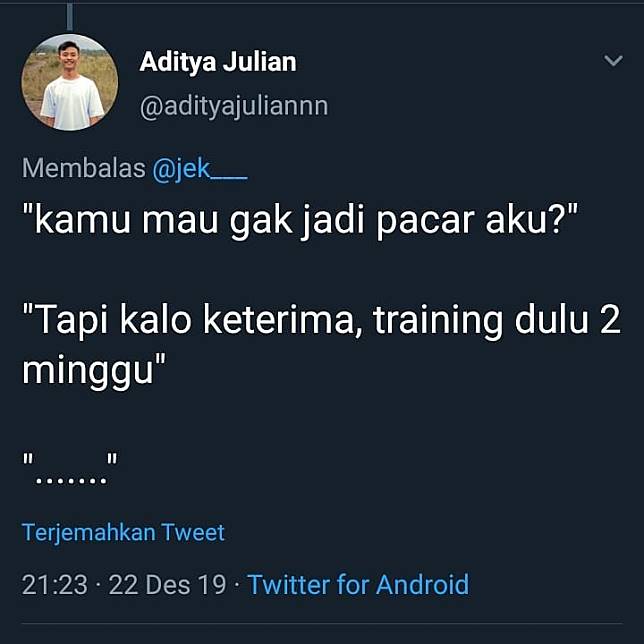This screenshot has height=644, width=644.
Task: Click the quoted dotted "......." line
Action: point(70,469)
